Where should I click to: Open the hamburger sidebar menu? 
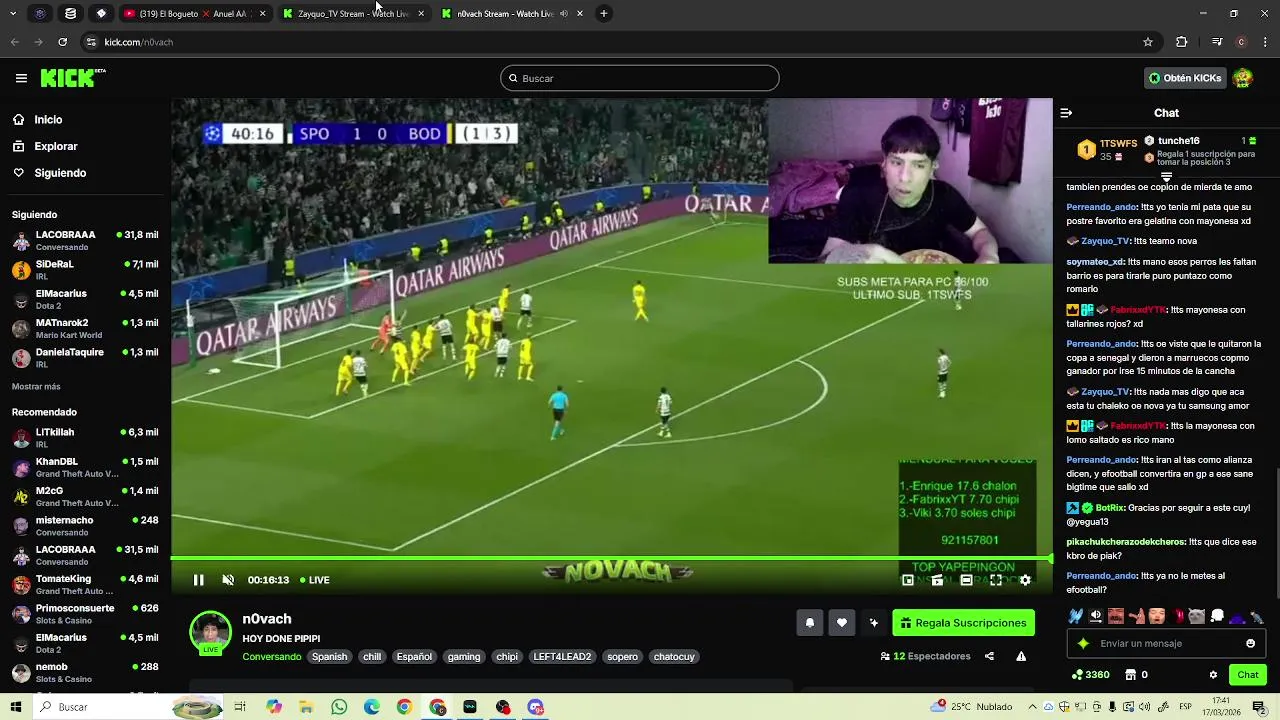tap(21, 78)
